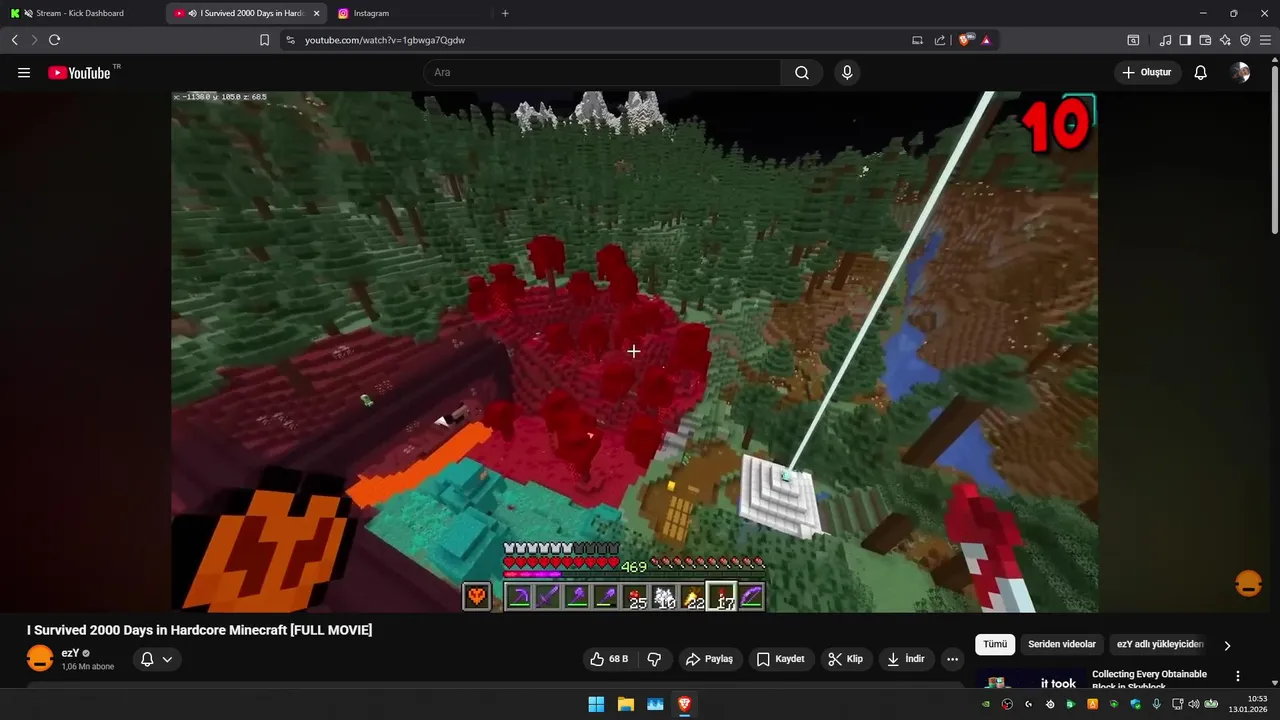Viewport: 1280px width, 720px height.
Task: Open File Explorer from taskbar
Action: point(625,704)
